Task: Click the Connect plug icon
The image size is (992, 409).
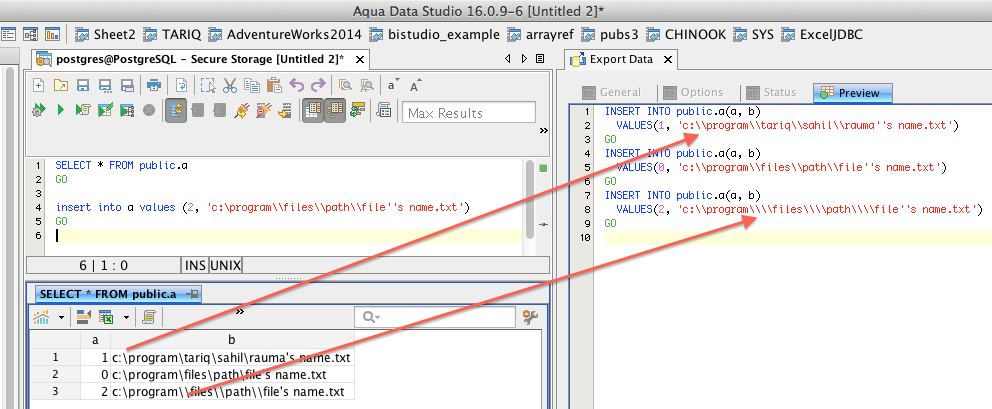Action: click(242, 111)
